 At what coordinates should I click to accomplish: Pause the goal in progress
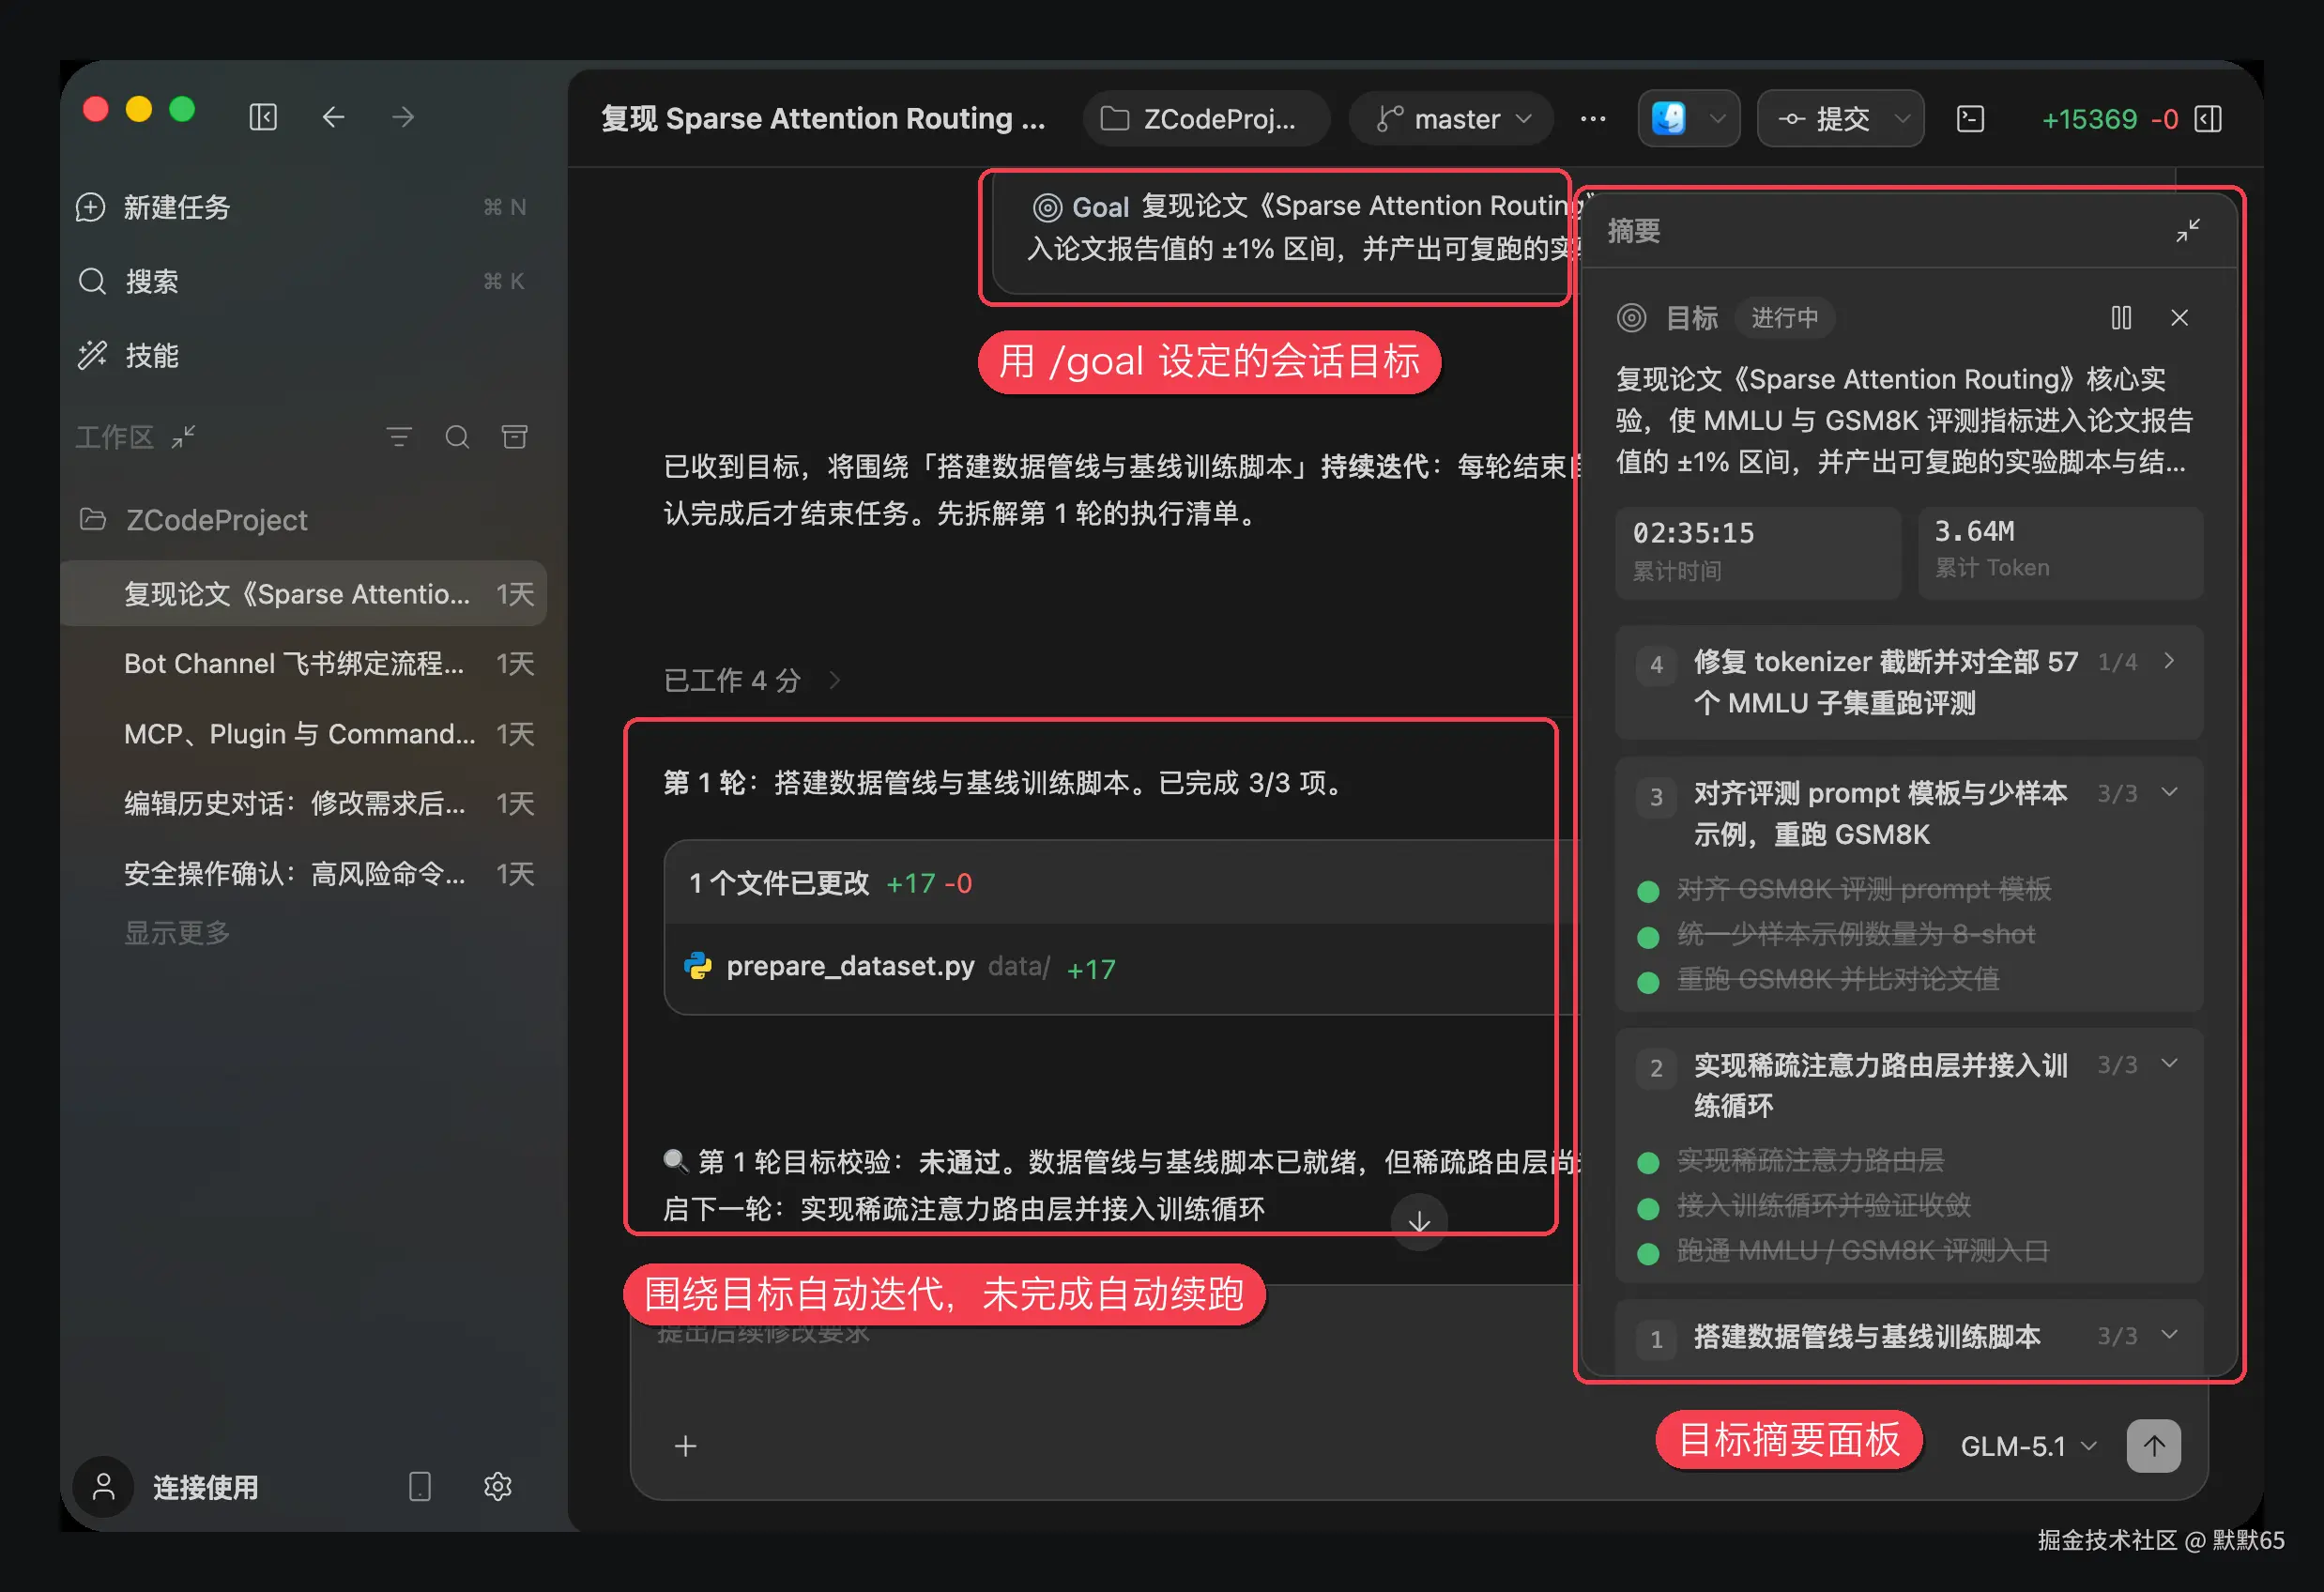click(x=2120, y=318)
